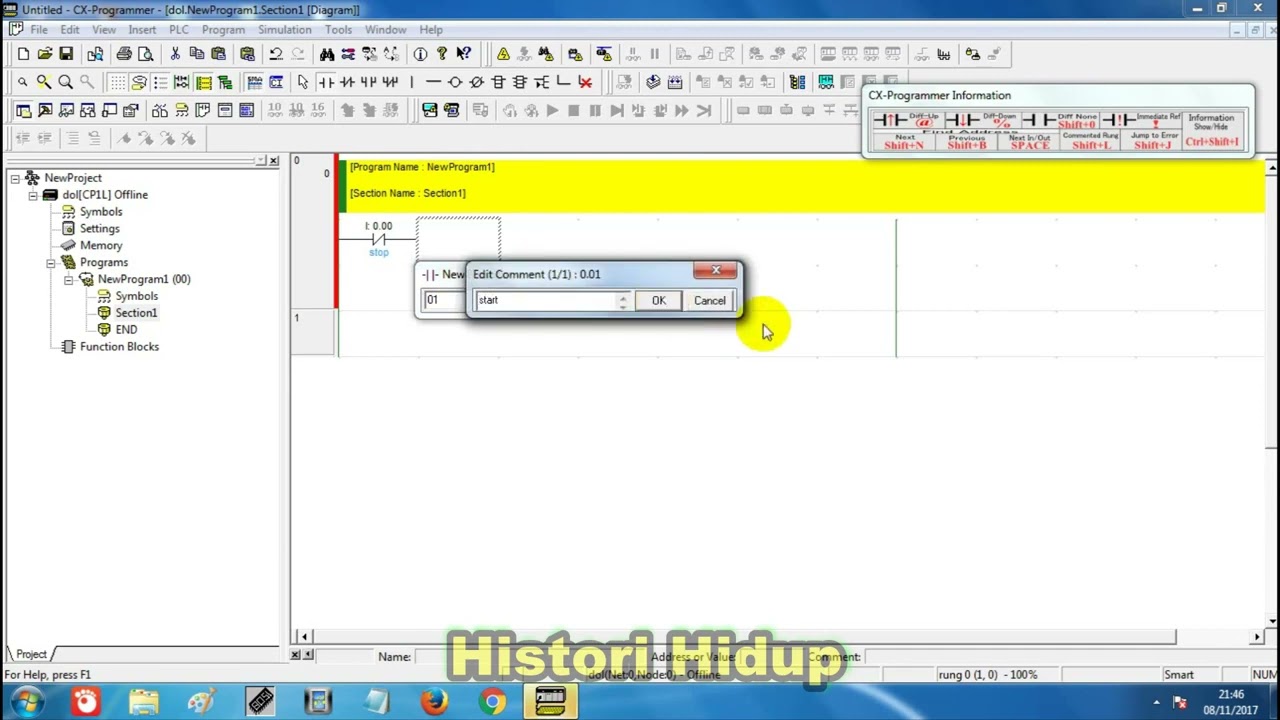Open Find with binoculars icon
The image size is (1280, 720).
pos(327,54)
